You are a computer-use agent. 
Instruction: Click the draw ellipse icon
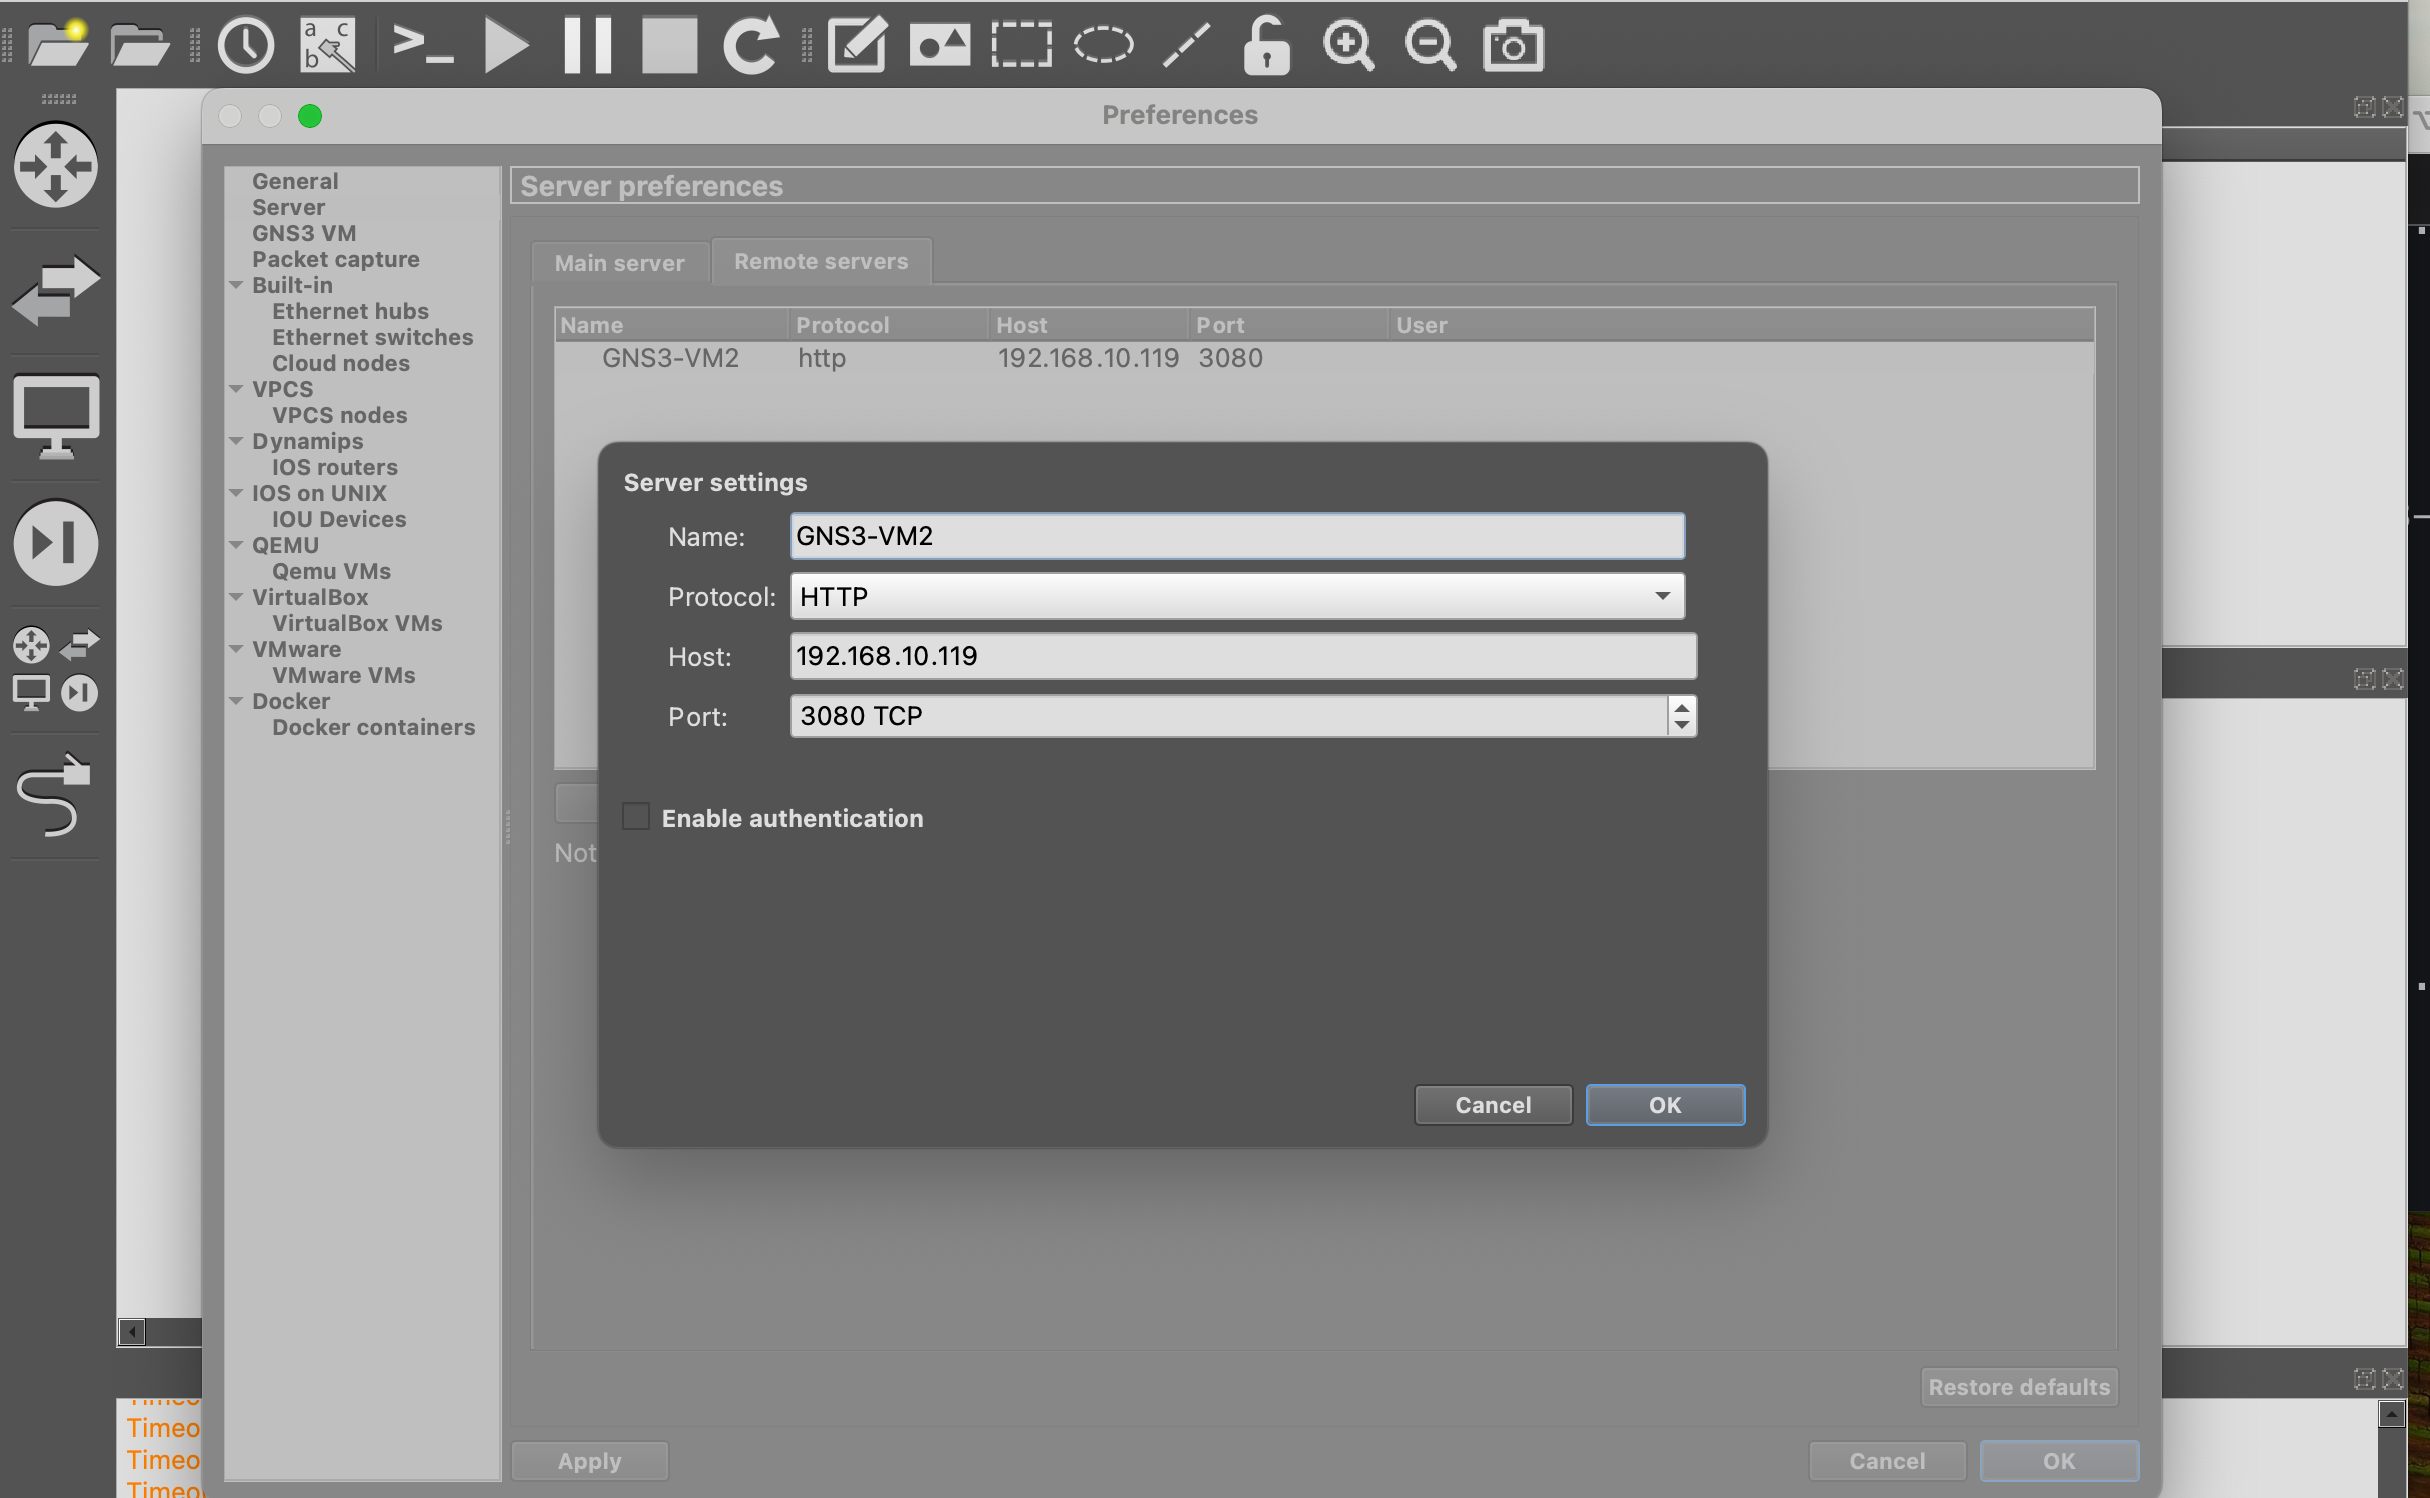[x=1103, y=45]
